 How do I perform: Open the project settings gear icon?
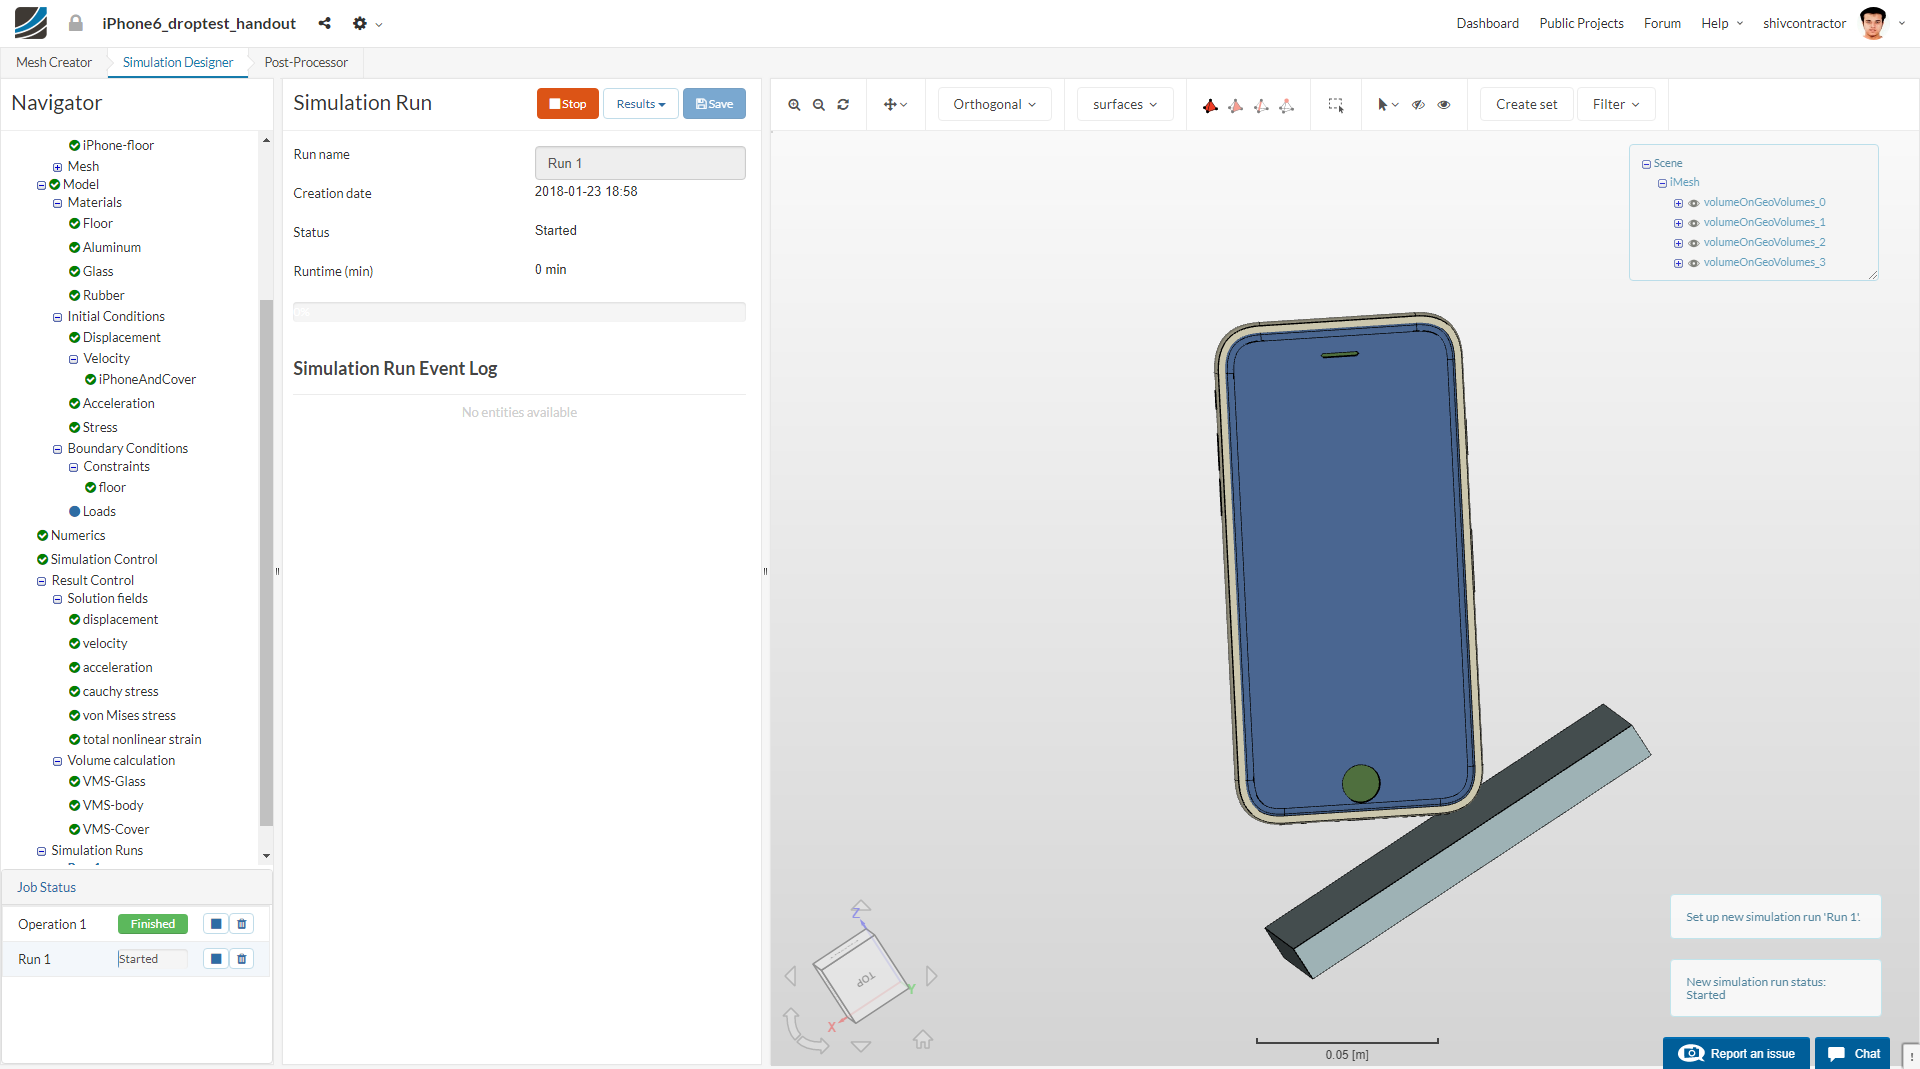(360, 23)
